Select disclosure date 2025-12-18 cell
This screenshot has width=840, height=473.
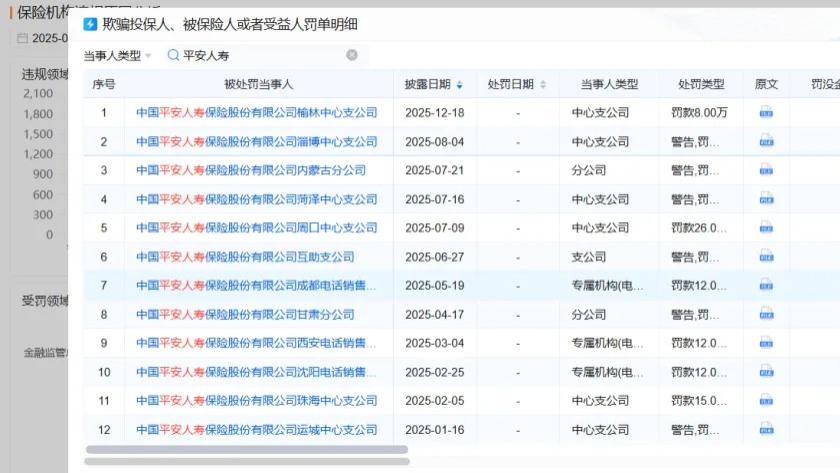tap(434, 112)
